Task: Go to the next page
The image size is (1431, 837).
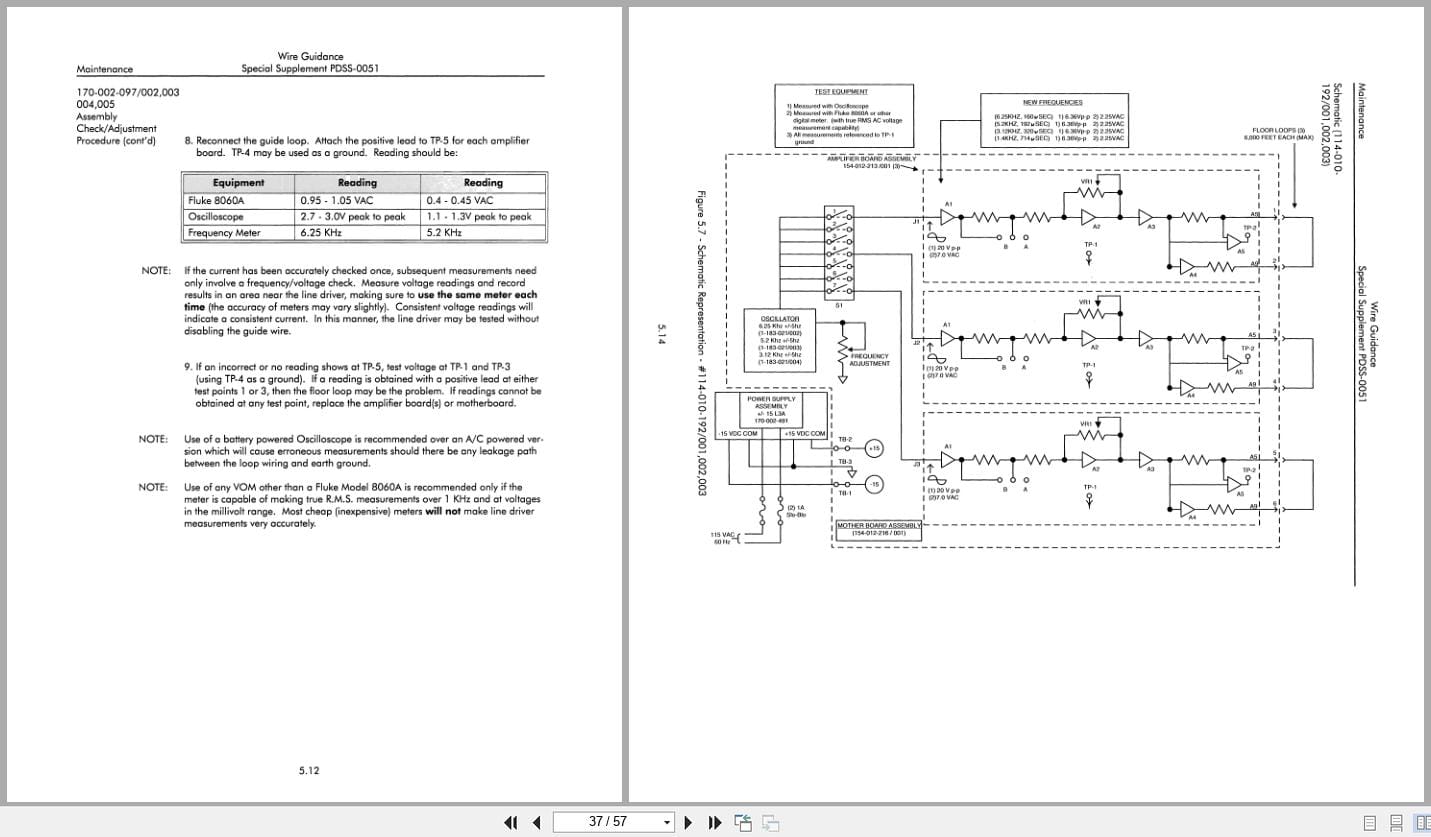Action: click(x=688, y=822)
